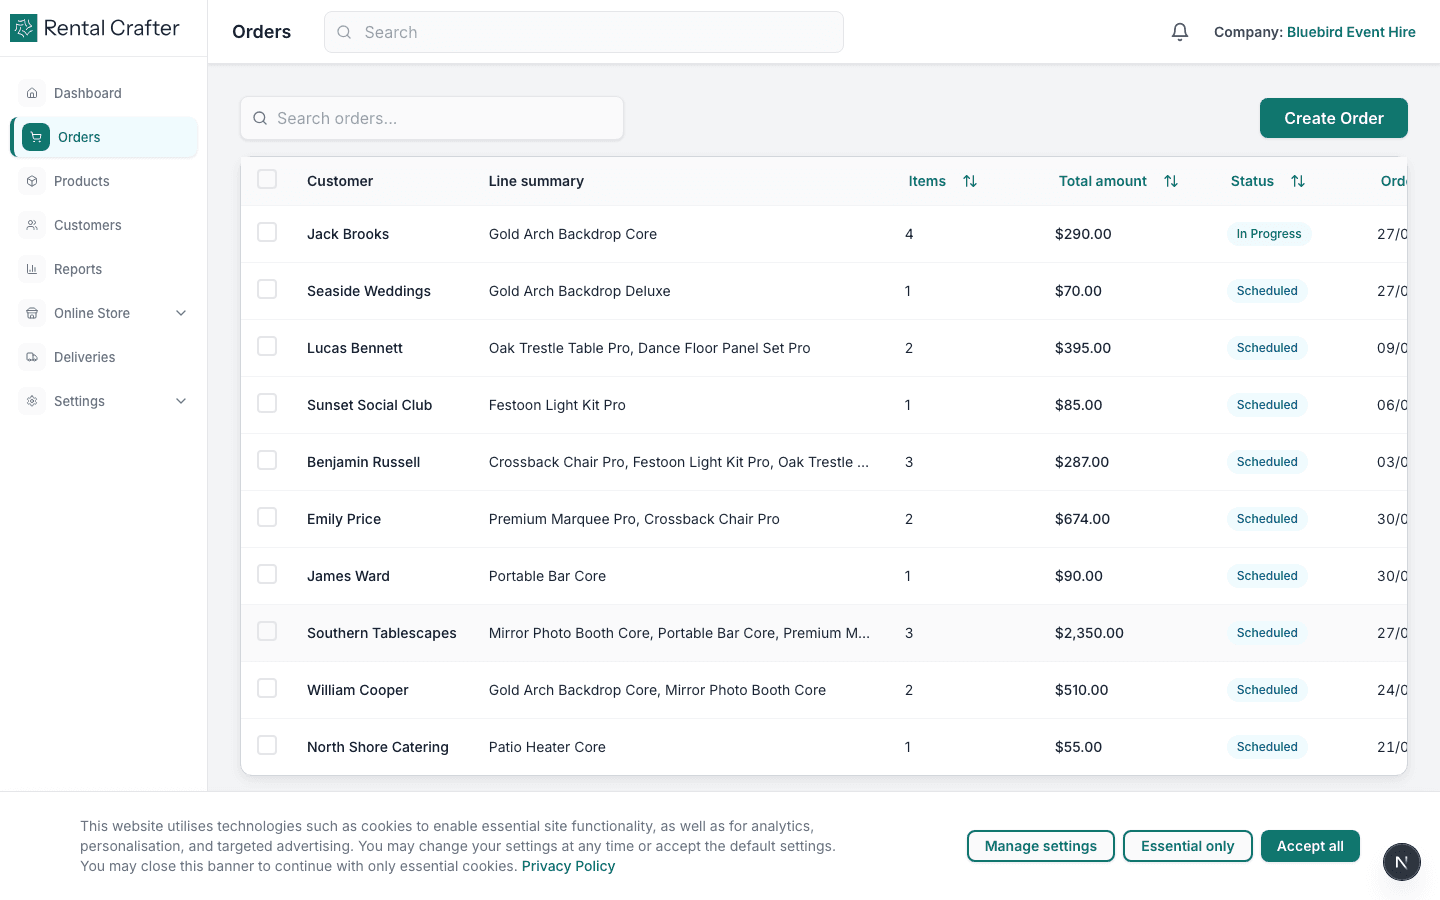Click the $395.00 total amount
This screenshot has width=1440, height=900.
[1083, 348]
